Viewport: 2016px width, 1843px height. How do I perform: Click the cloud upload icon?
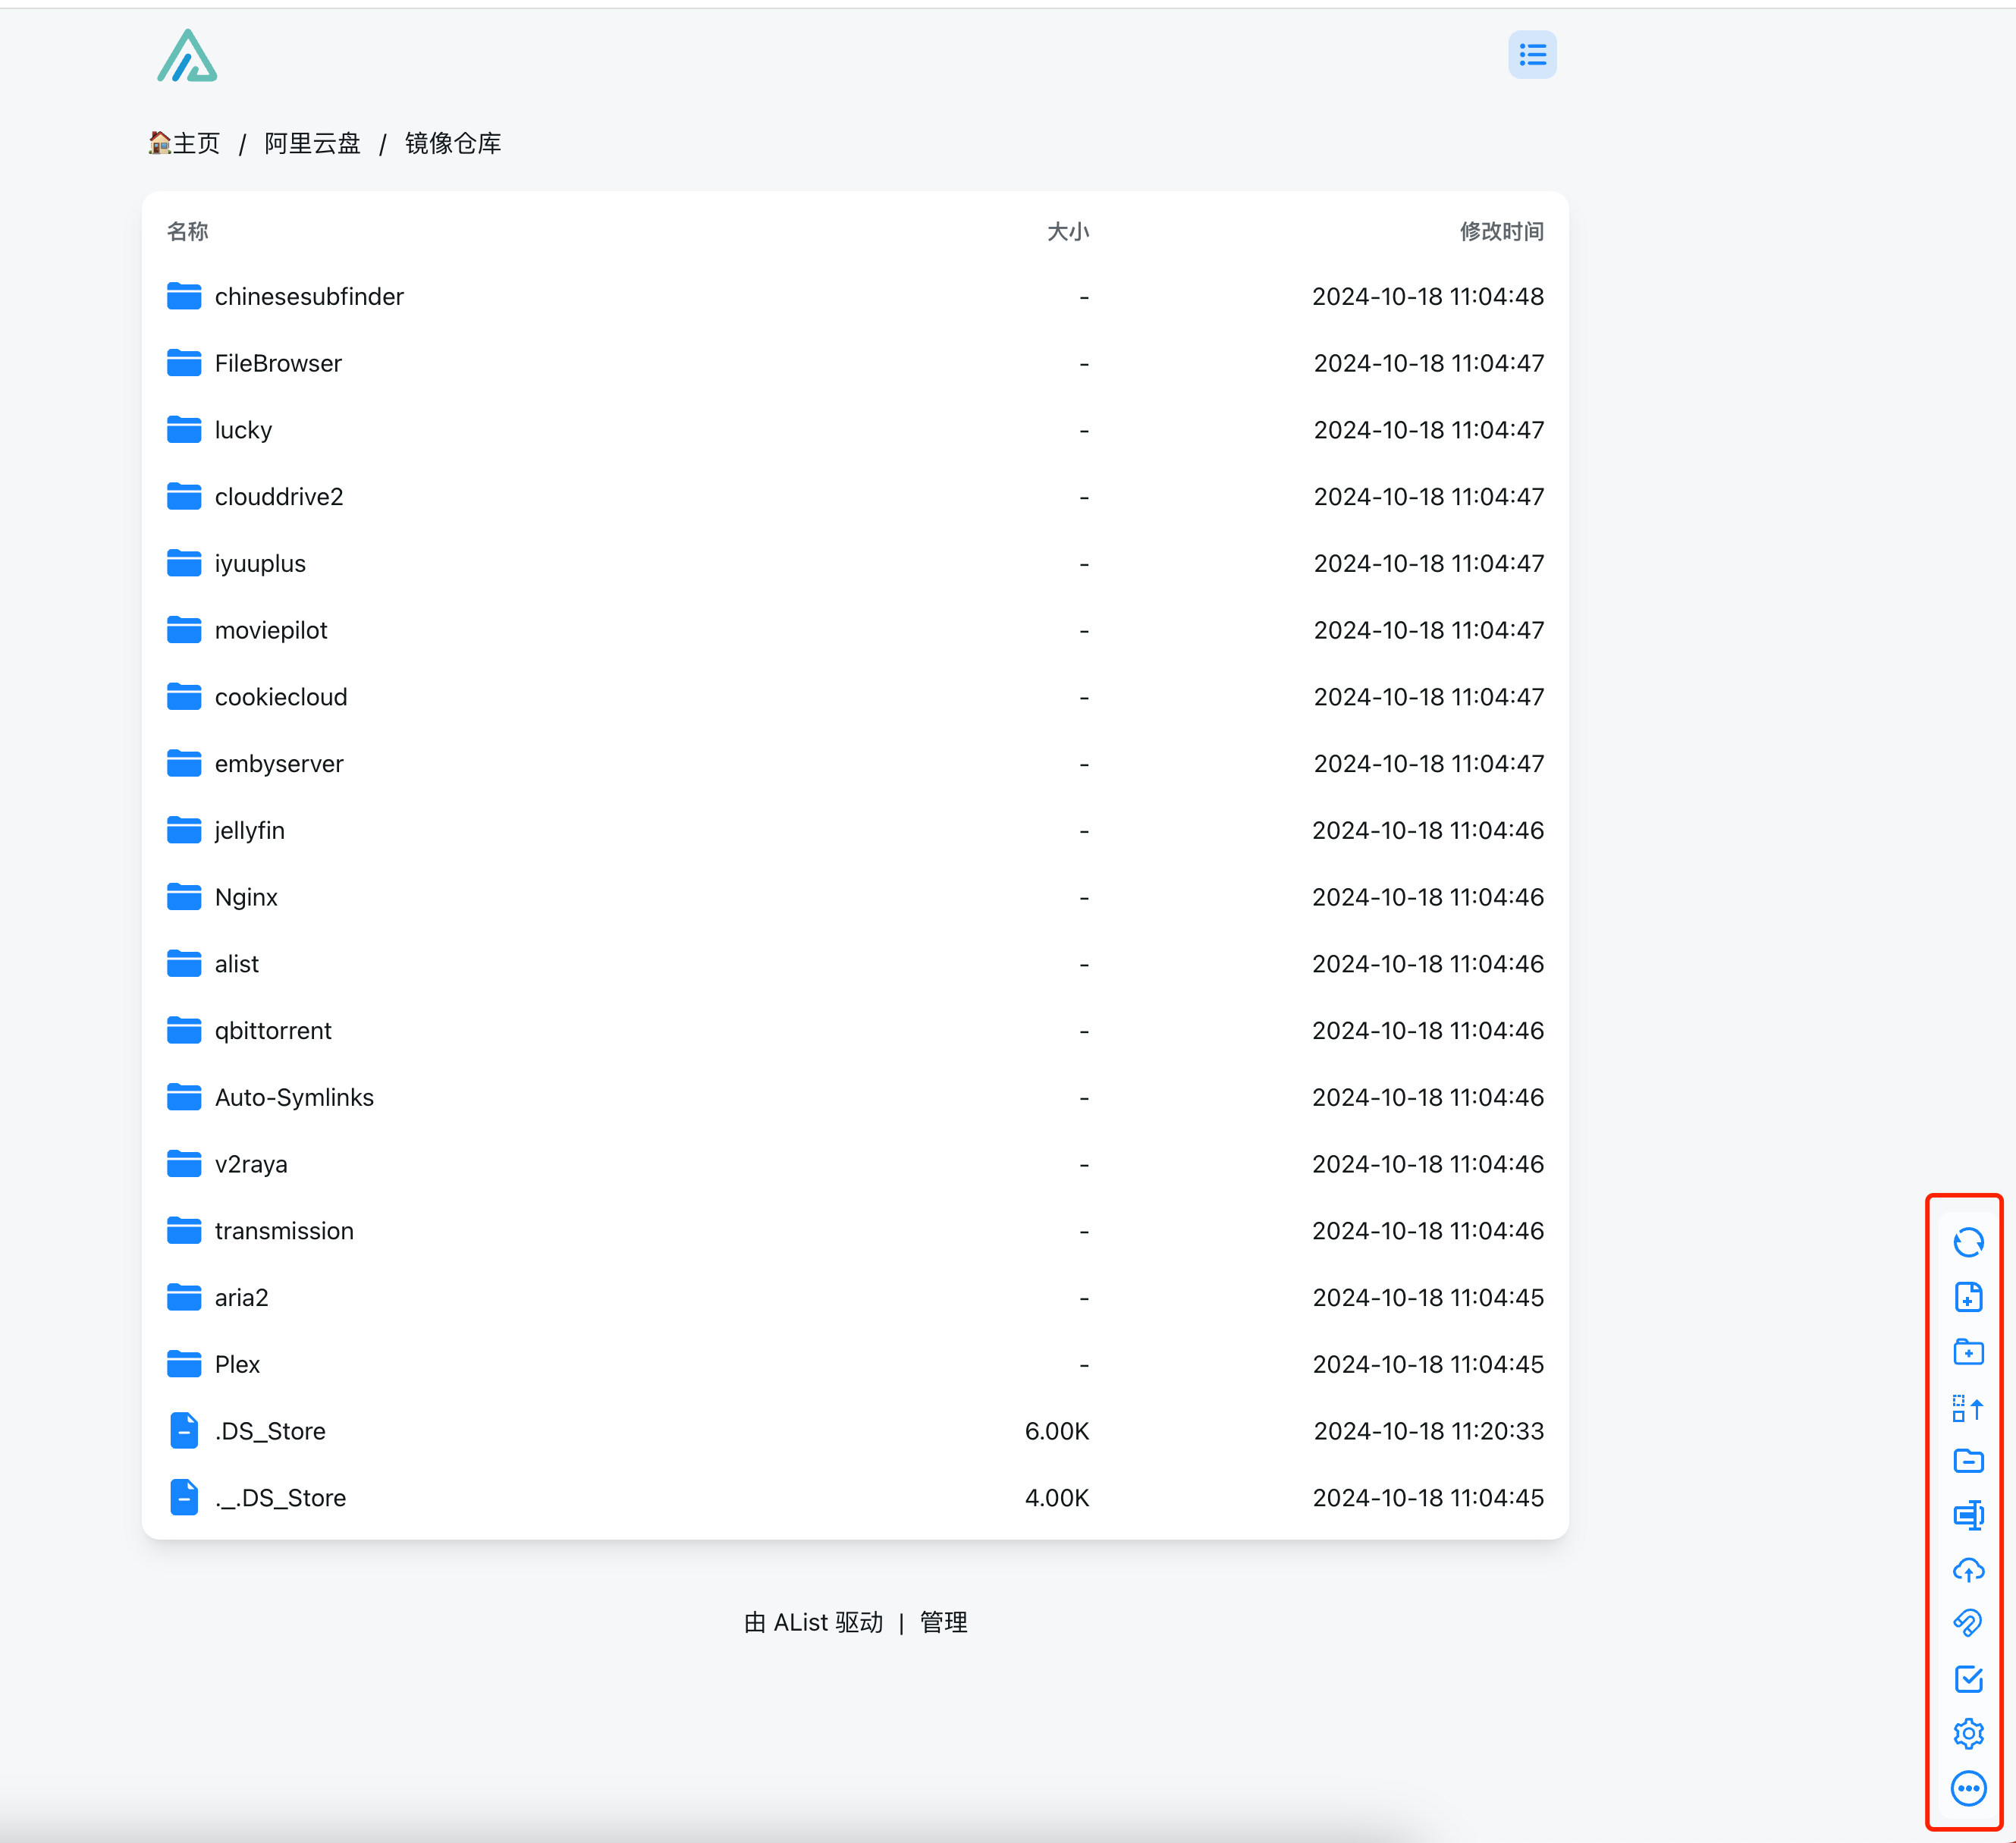click(1968, 1570)
